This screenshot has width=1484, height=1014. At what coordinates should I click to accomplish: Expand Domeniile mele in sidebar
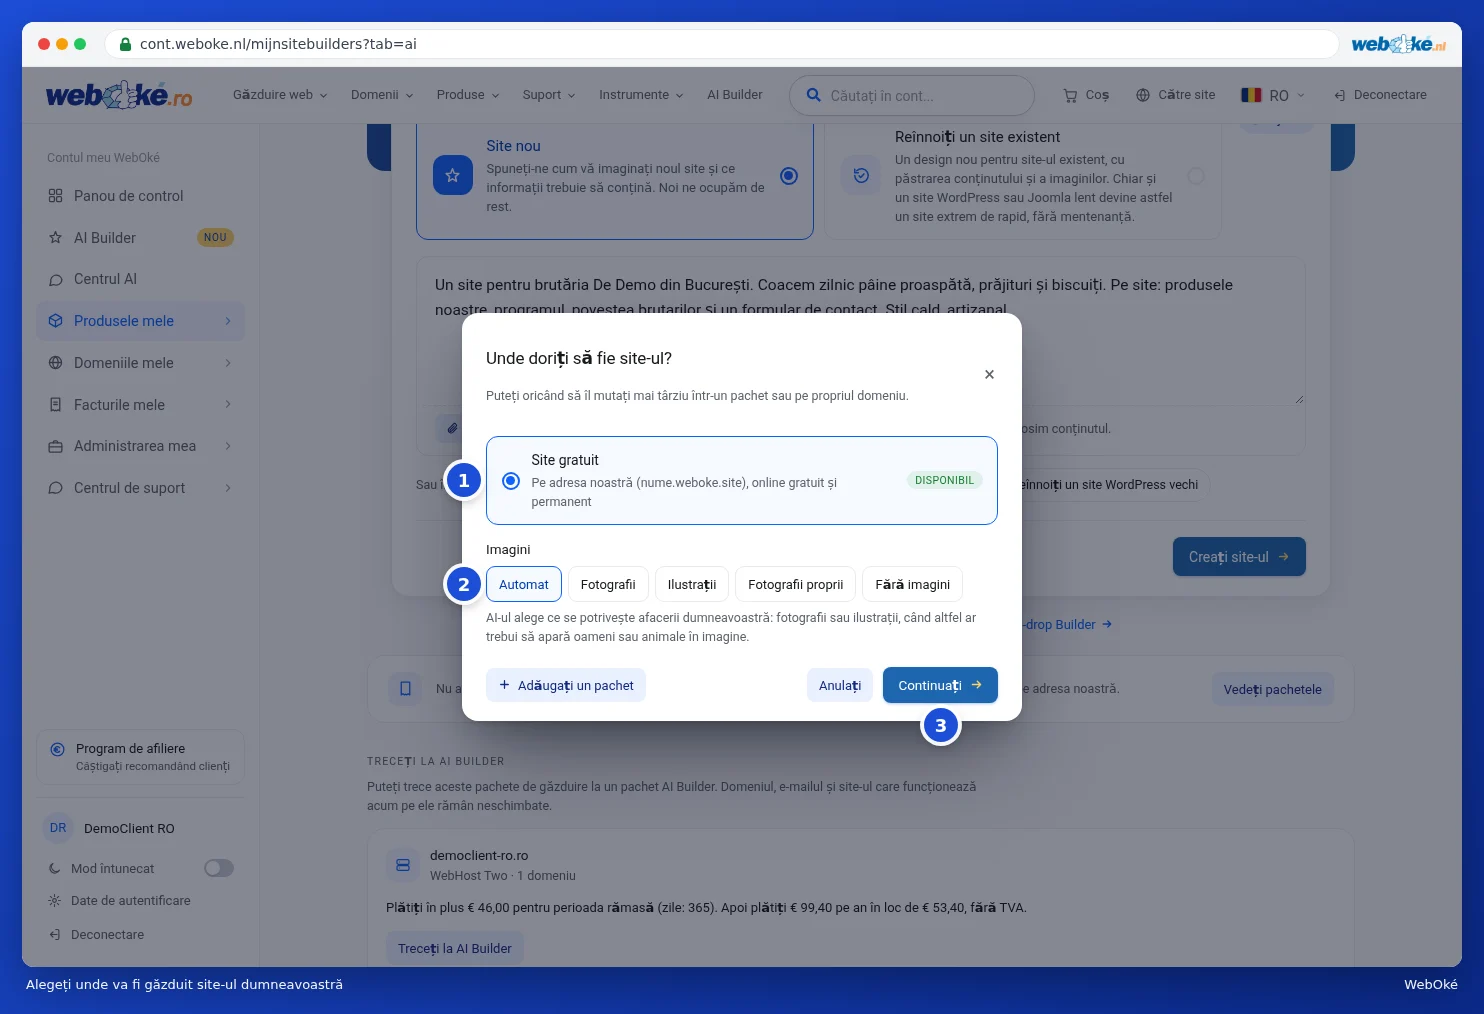coord(140,363)
